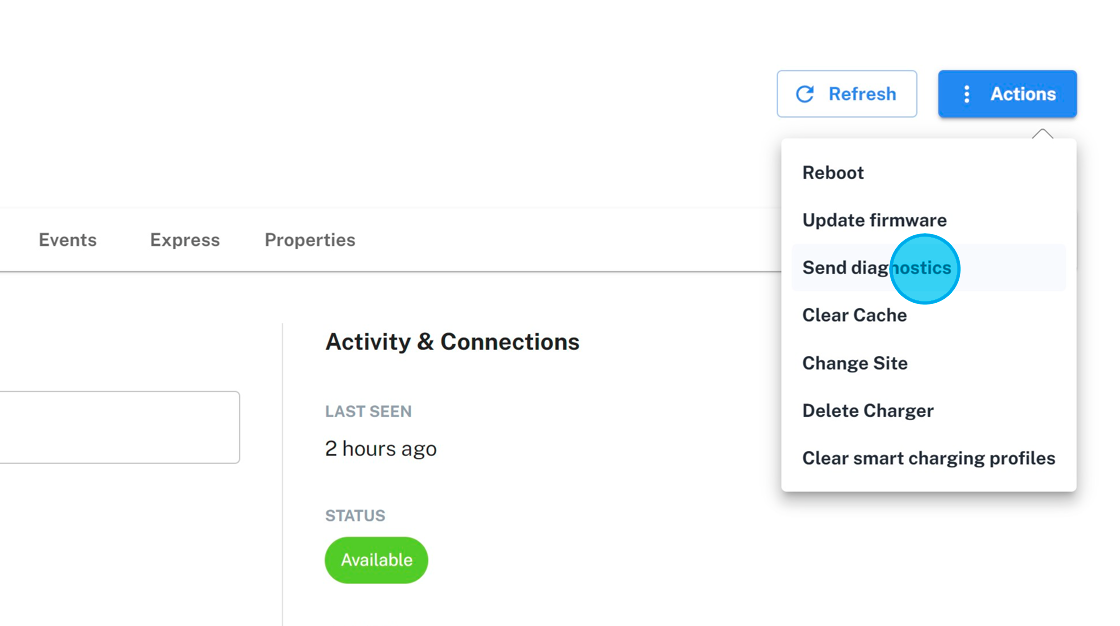Select Reboot from the Actions menu
Screen dimensions: 1120x626
833,173
